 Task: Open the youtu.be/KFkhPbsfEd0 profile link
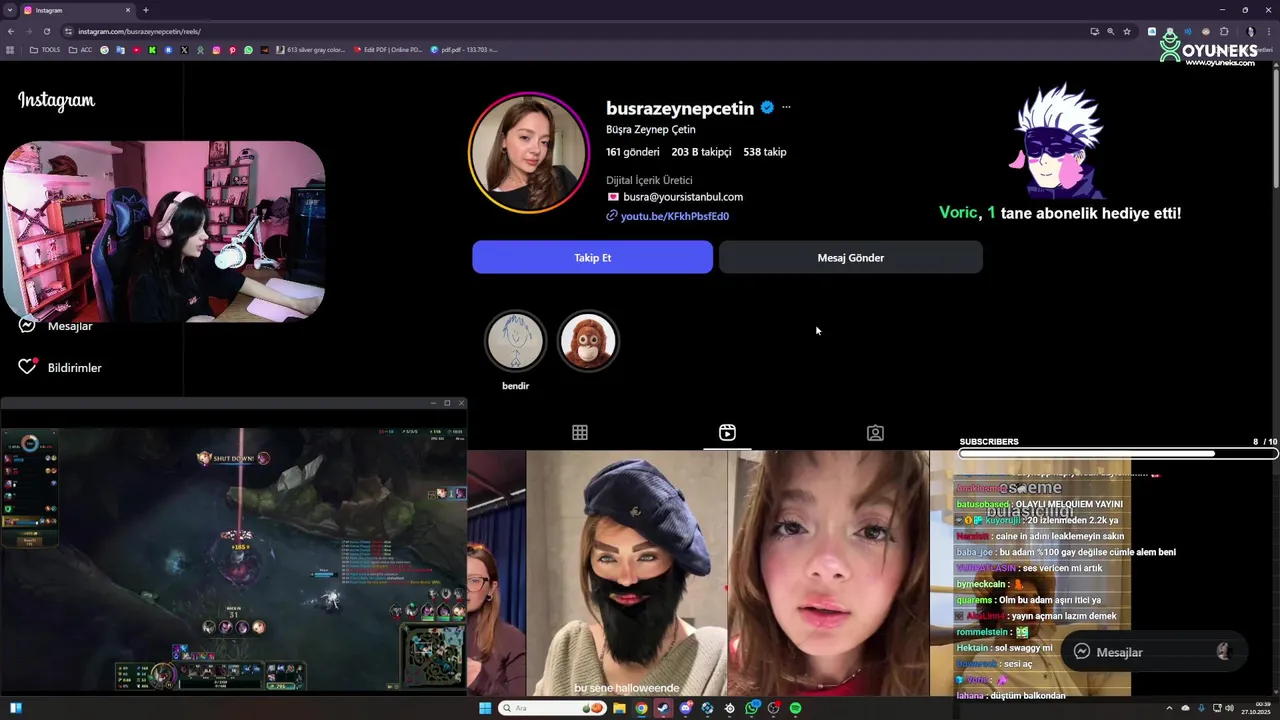675,216
